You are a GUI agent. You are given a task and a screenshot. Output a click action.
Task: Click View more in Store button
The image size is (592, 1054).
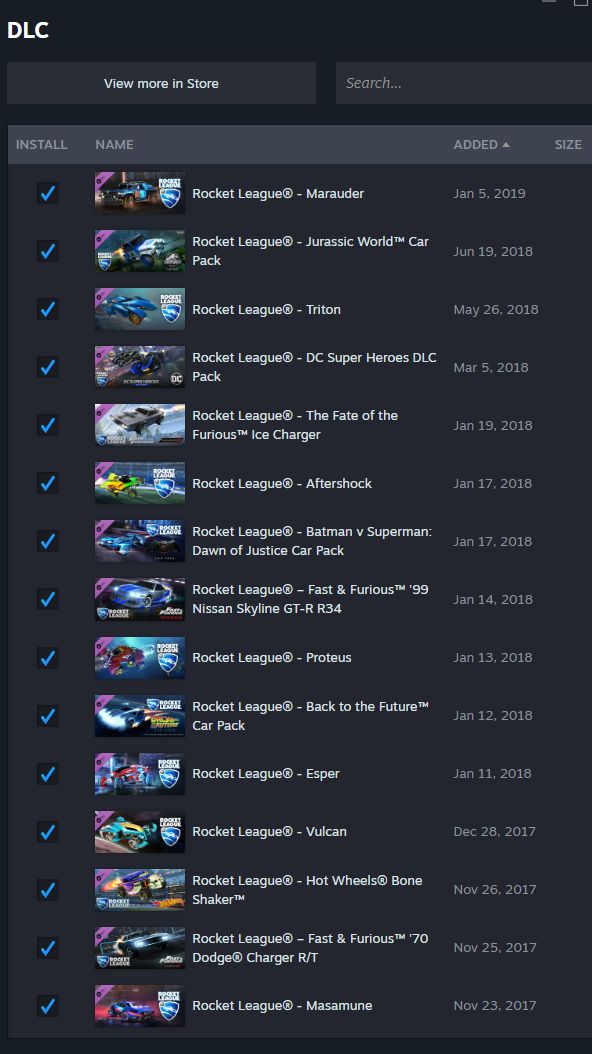[x=161, y=83]
